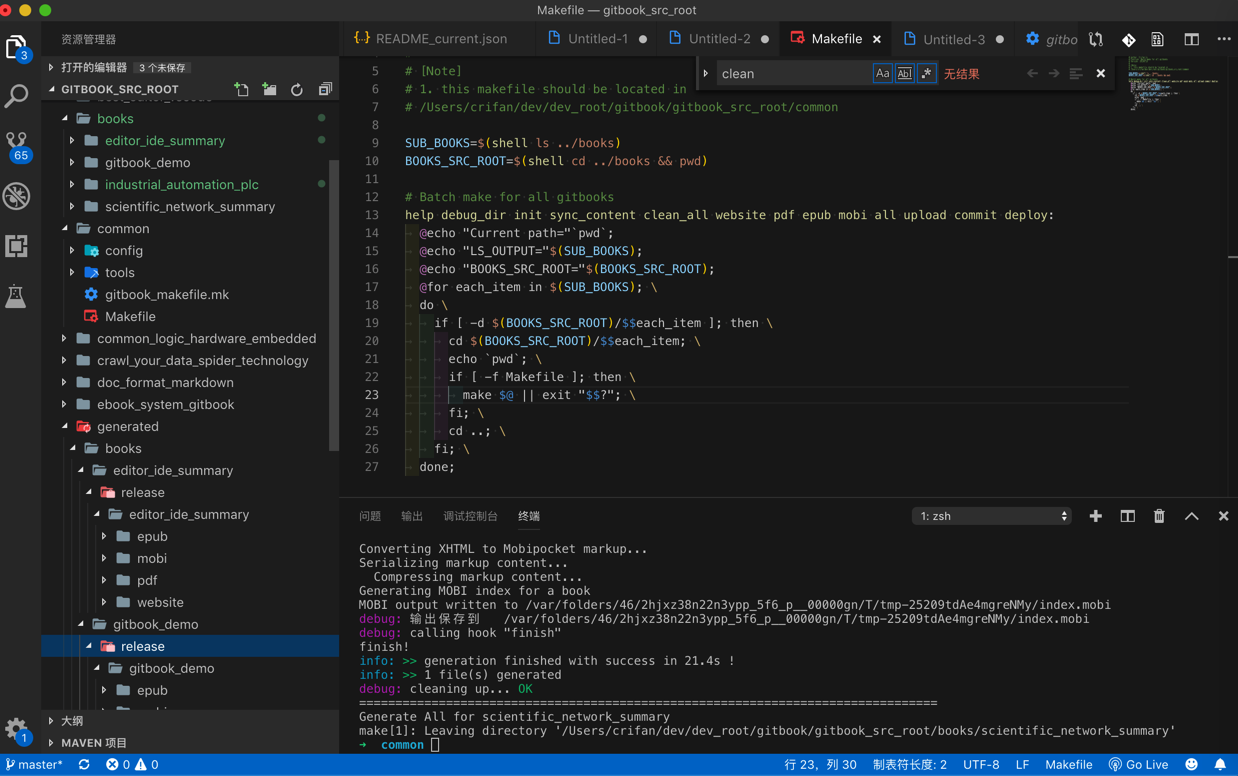
Task: Open the Search view in activity bar
Action: (17, 96)
